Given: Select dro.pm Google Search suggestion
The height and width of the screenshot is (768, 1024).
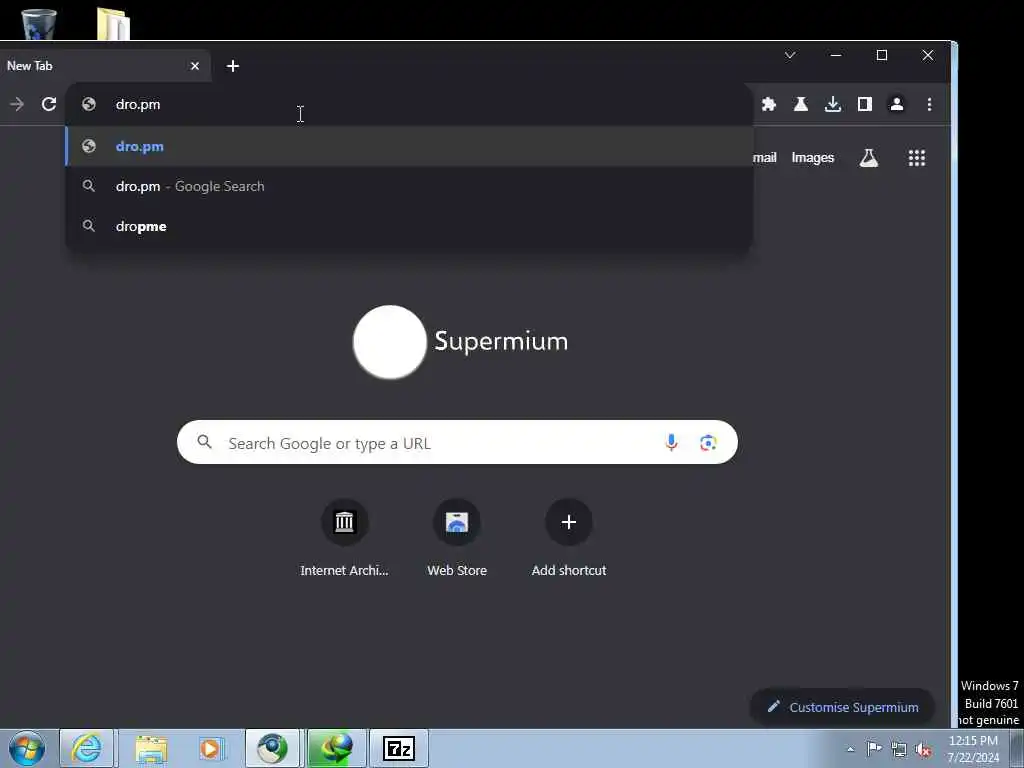Looking at the screenshot, I should click(409, 186).
